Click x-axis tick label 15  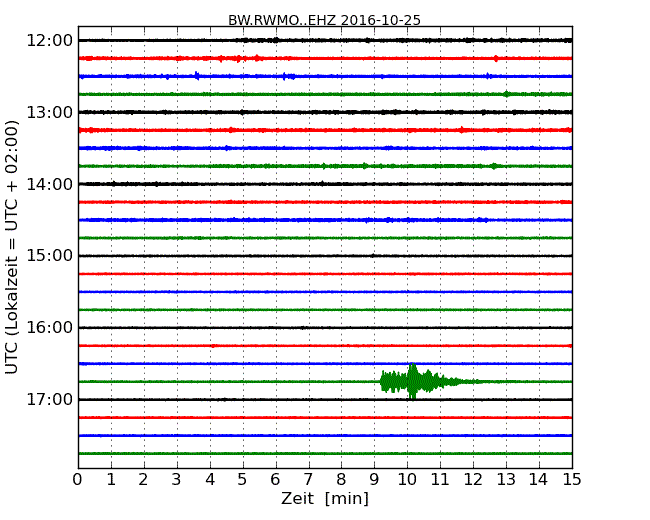click(572, 480)
